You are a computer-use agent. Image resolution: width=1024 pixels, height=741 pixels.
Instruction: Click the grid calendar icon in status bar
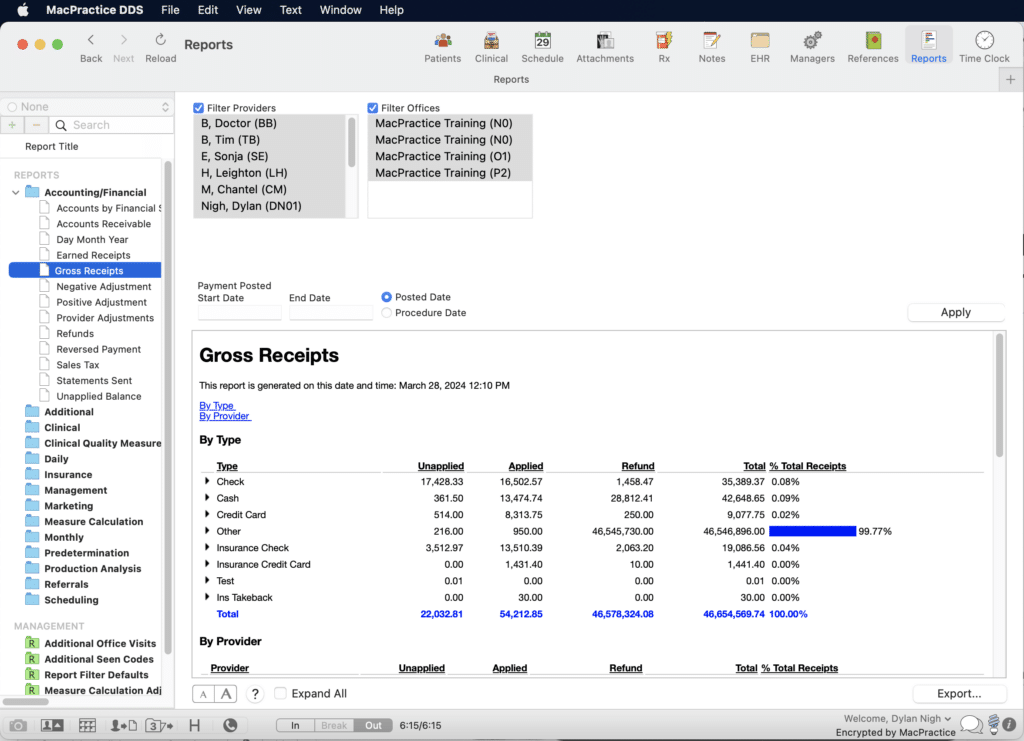tap(87, 725)
